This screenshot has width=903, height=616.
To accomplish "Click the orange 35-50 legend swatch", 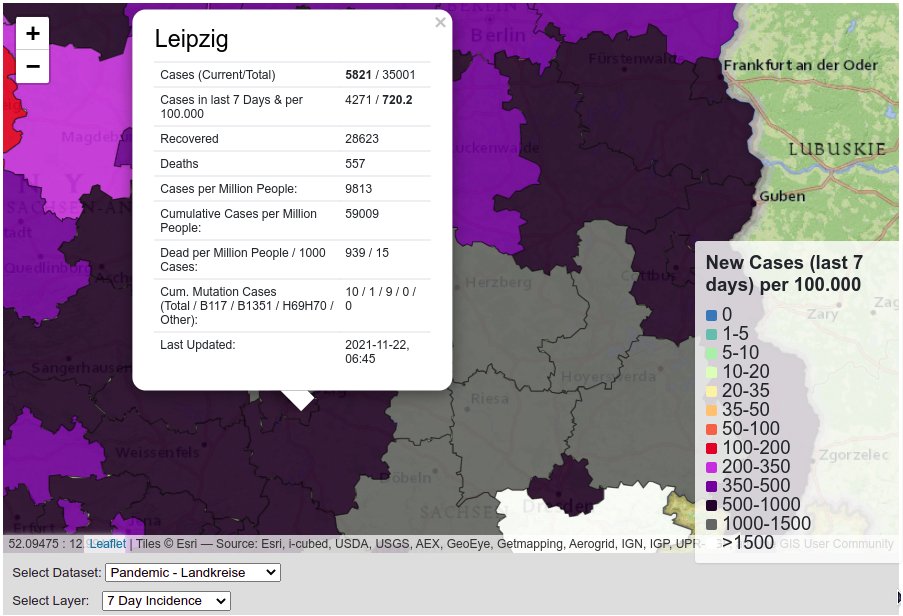I will point(711,410).
